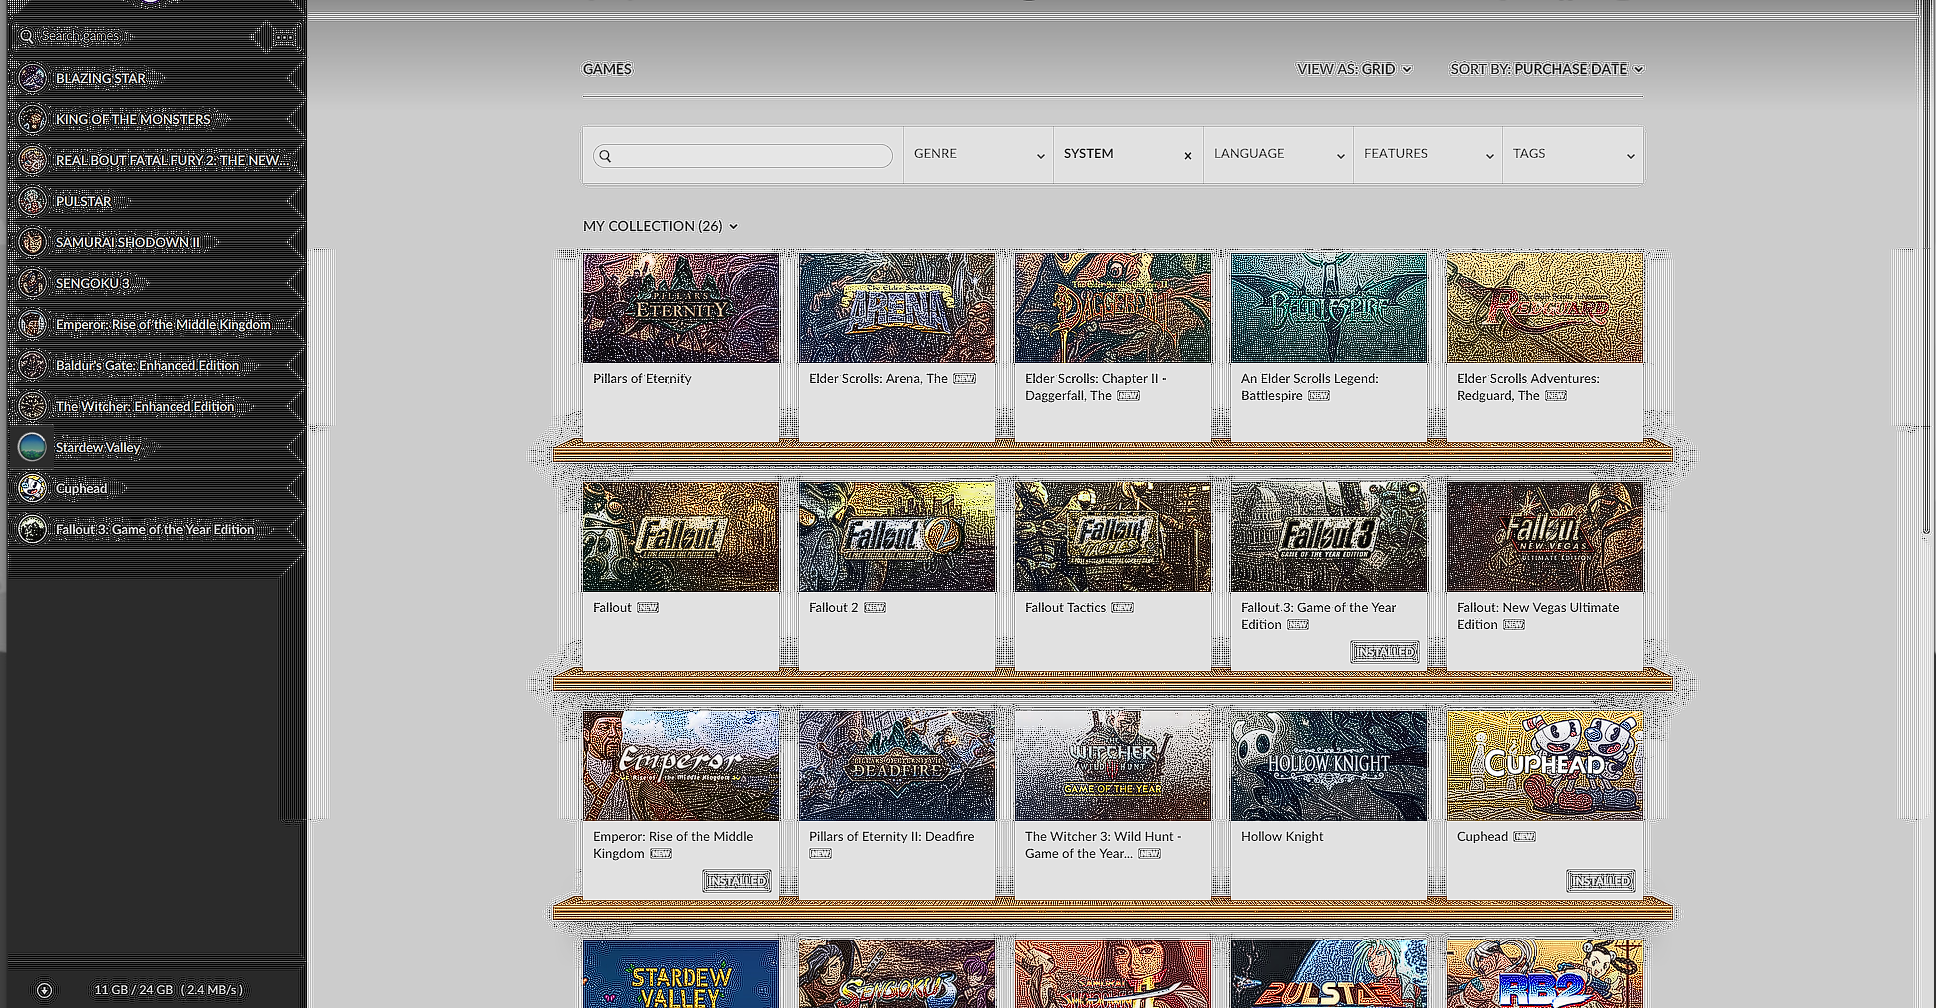Select King of the Monsters sidebar icon
1936x1008 pixels.
(x=32, y=119)
